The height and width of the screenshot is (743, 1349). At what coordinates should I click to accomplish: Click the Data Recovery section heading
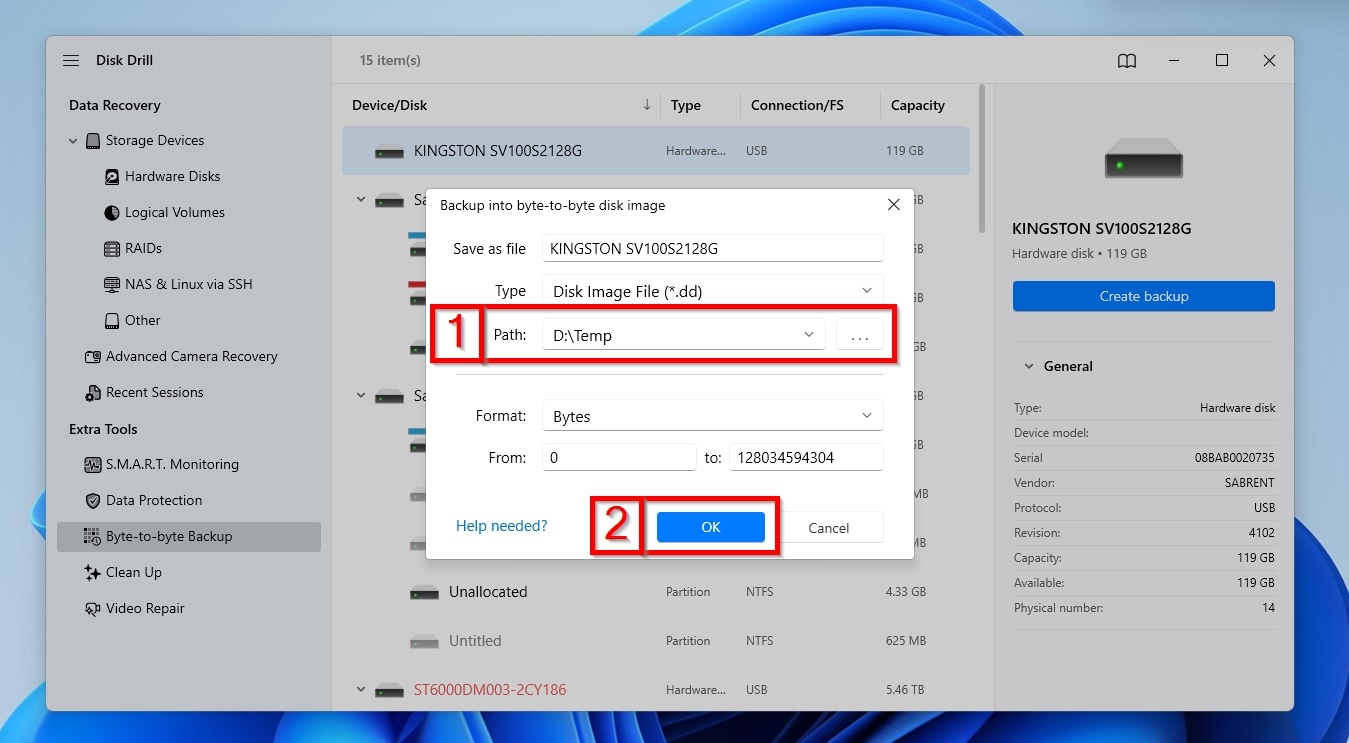click(x=115, y=106)
